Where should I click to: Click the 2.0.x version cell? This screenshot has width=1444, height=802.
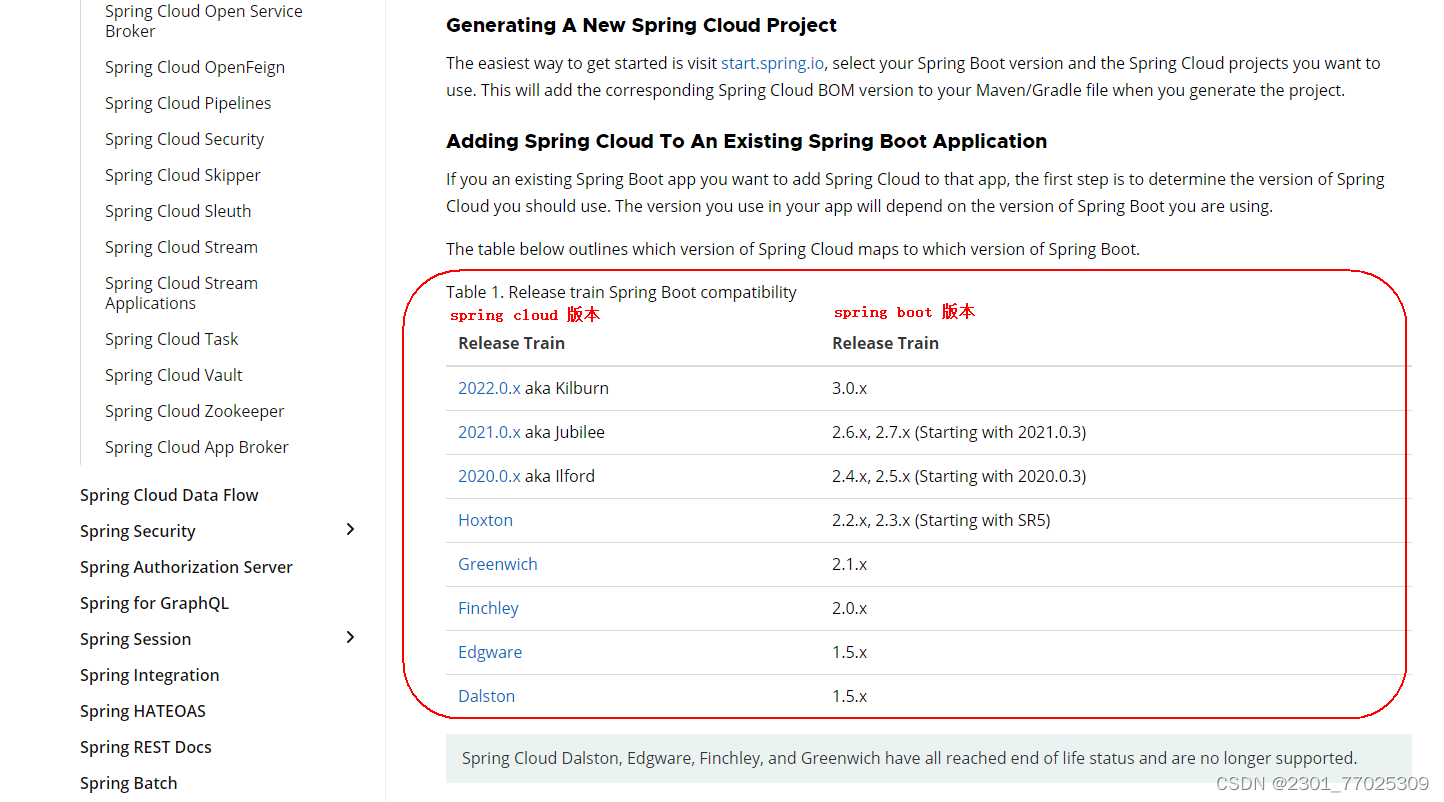pyautogui.click(x=849, y=608)
